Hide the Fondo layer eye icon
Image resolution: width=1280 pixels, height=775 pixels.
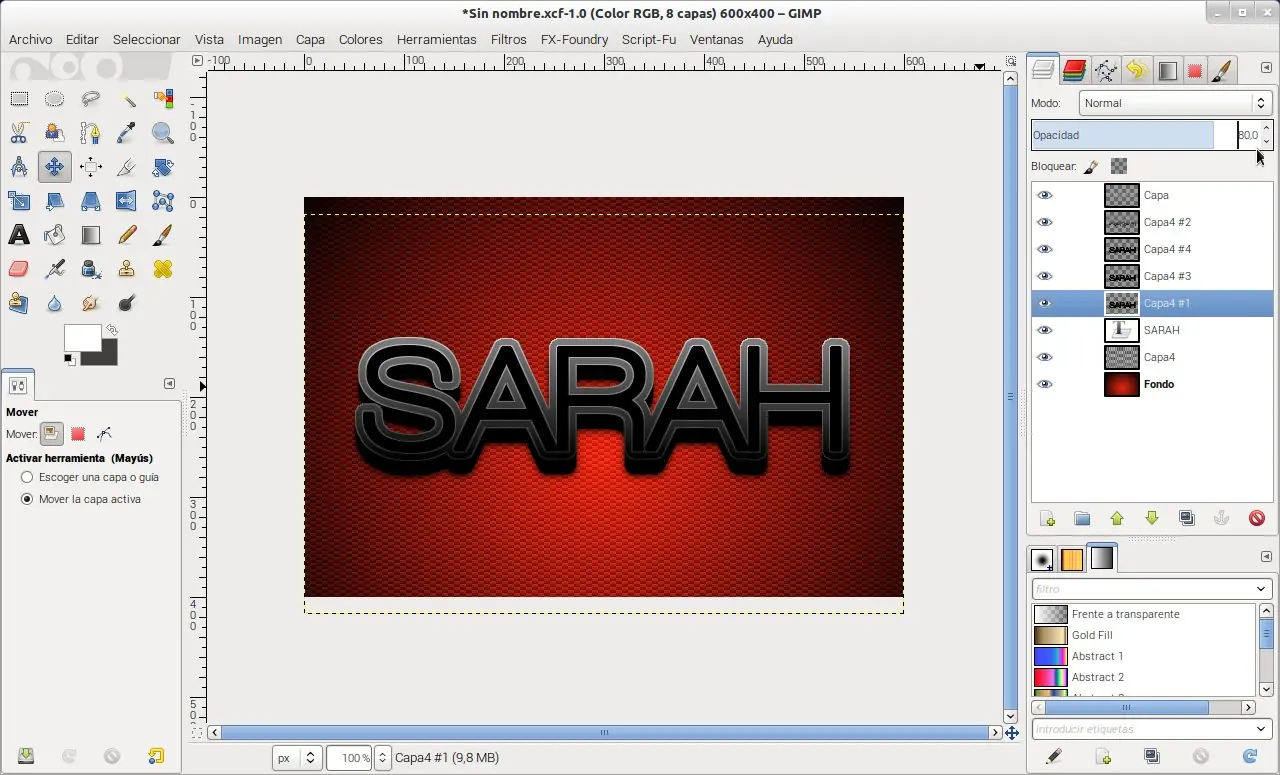pyautogui.click(x=1045, y=384)
